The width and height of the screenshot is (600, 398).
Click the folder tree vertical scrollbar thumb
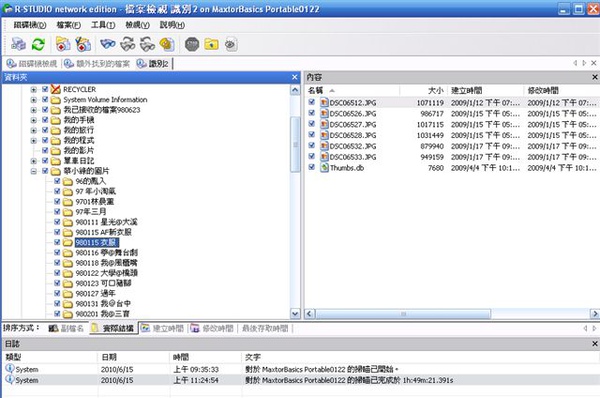coord(295,145)
